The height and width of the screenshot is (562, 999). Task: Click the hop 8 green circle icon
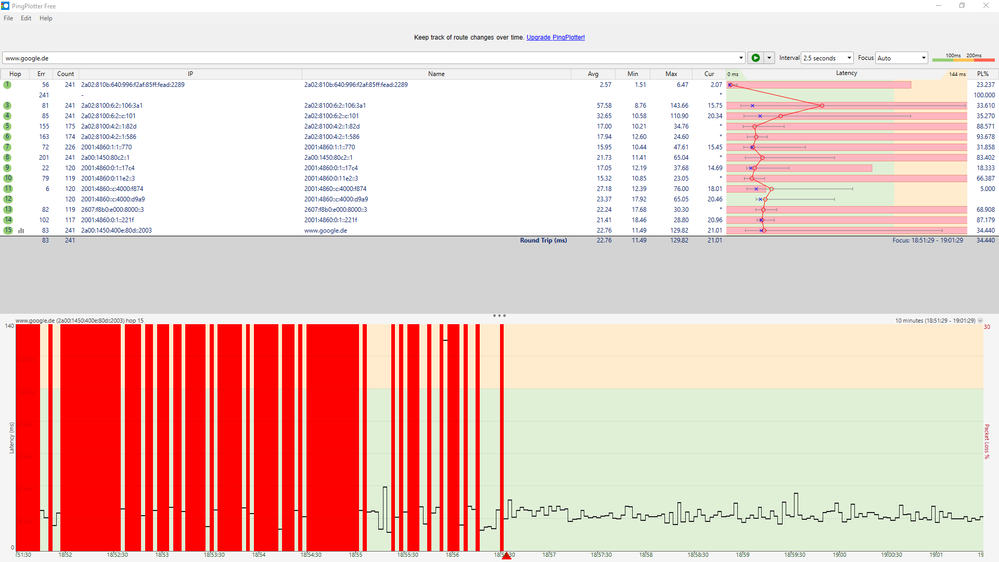point(7,157)
